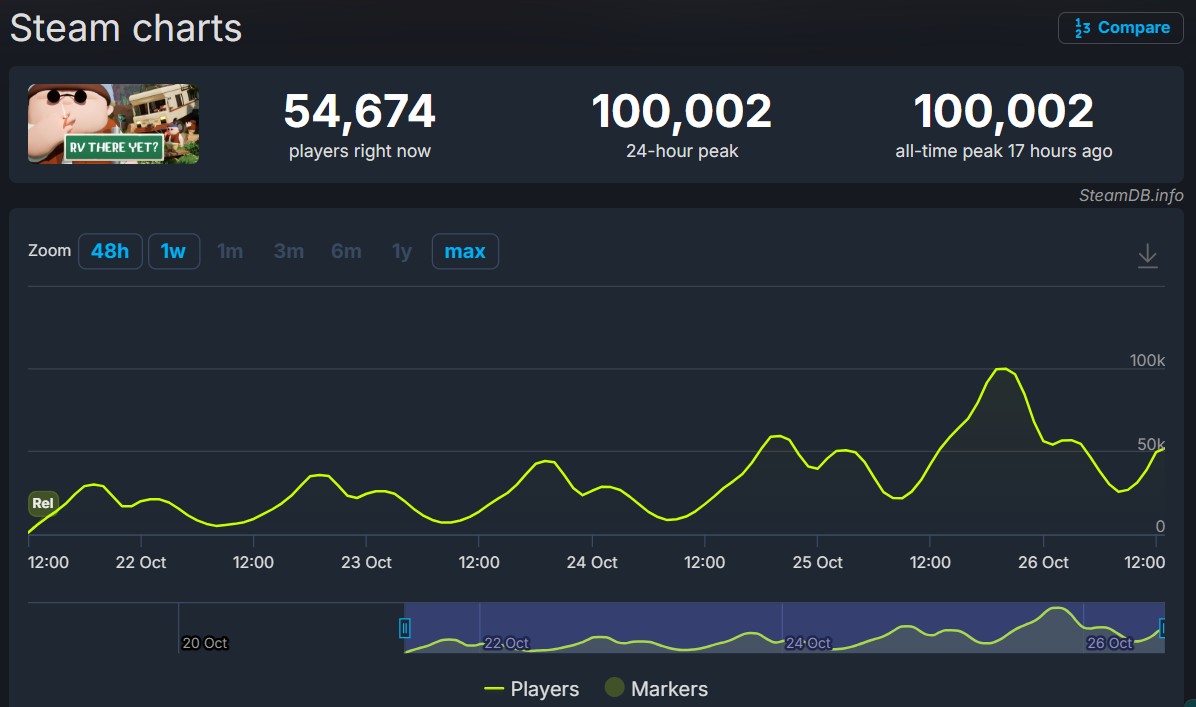Select the 1m zoom option
Viewport: 1196px width, 707px height.
pos(230,251)
